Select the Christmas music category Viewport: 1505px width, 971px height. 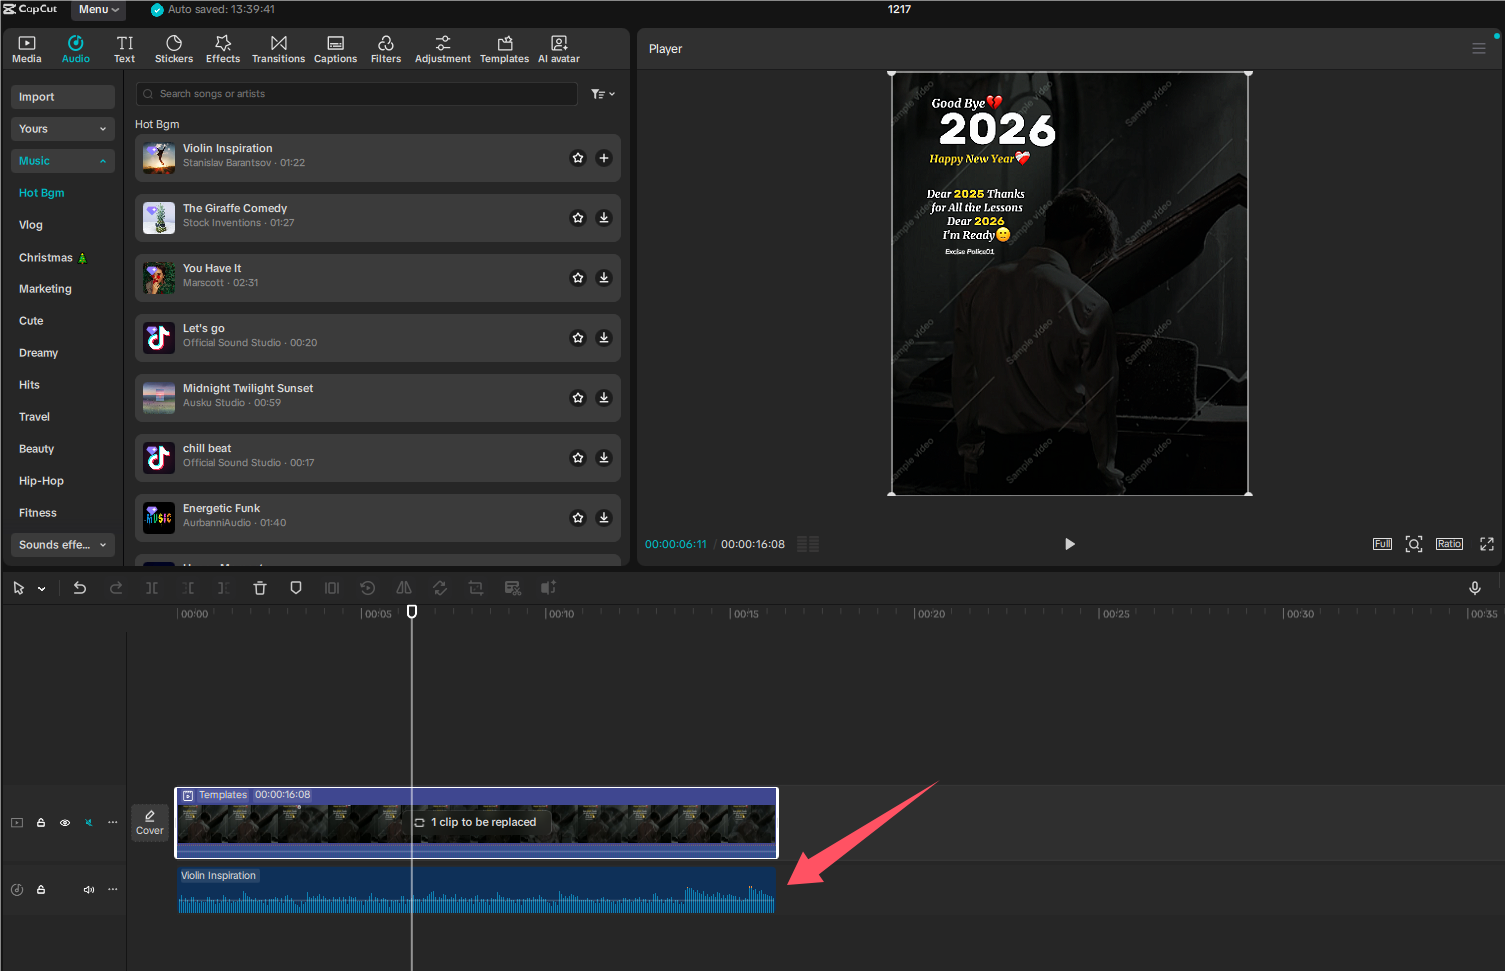(x=48, y=257)
